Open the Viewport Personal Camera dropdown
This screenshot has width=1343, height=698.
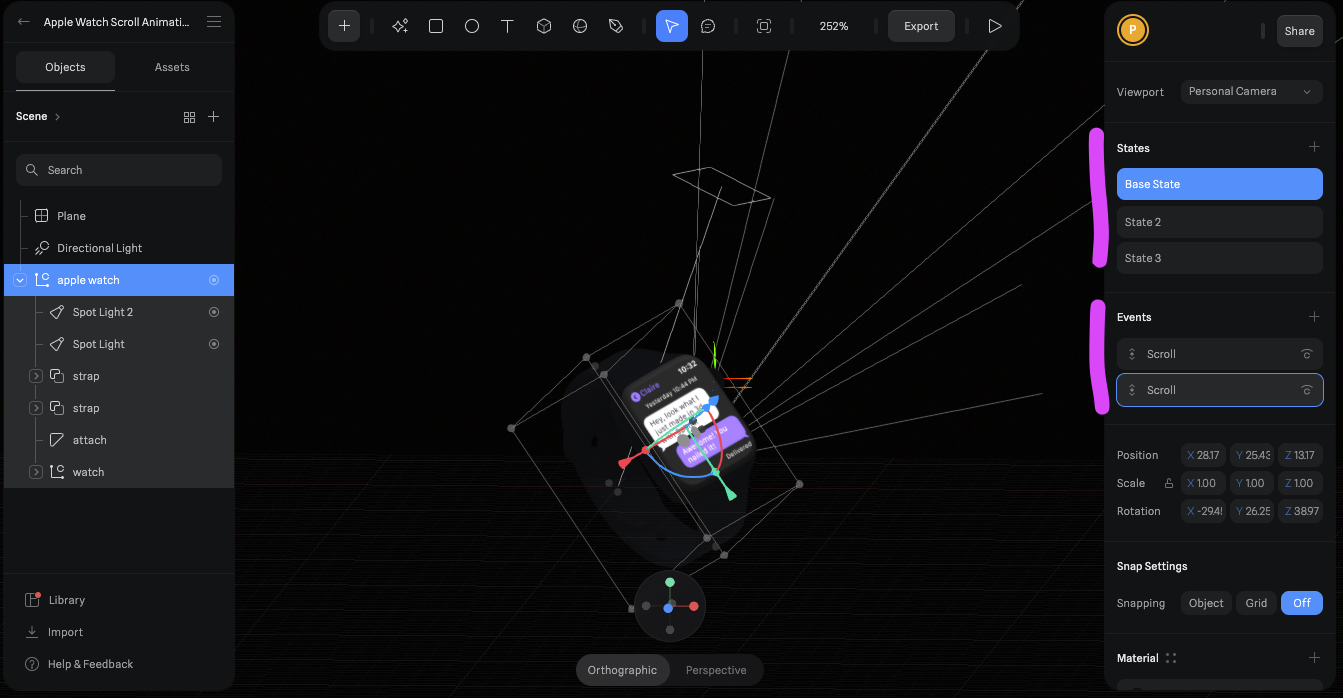pyautogui.click(x=1252, y=91)
